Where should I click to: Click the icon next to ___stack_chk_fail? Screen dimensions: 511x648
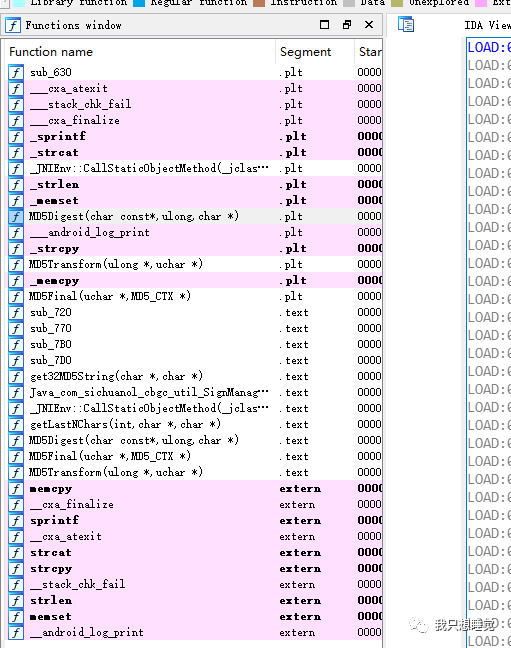(16, 104)
